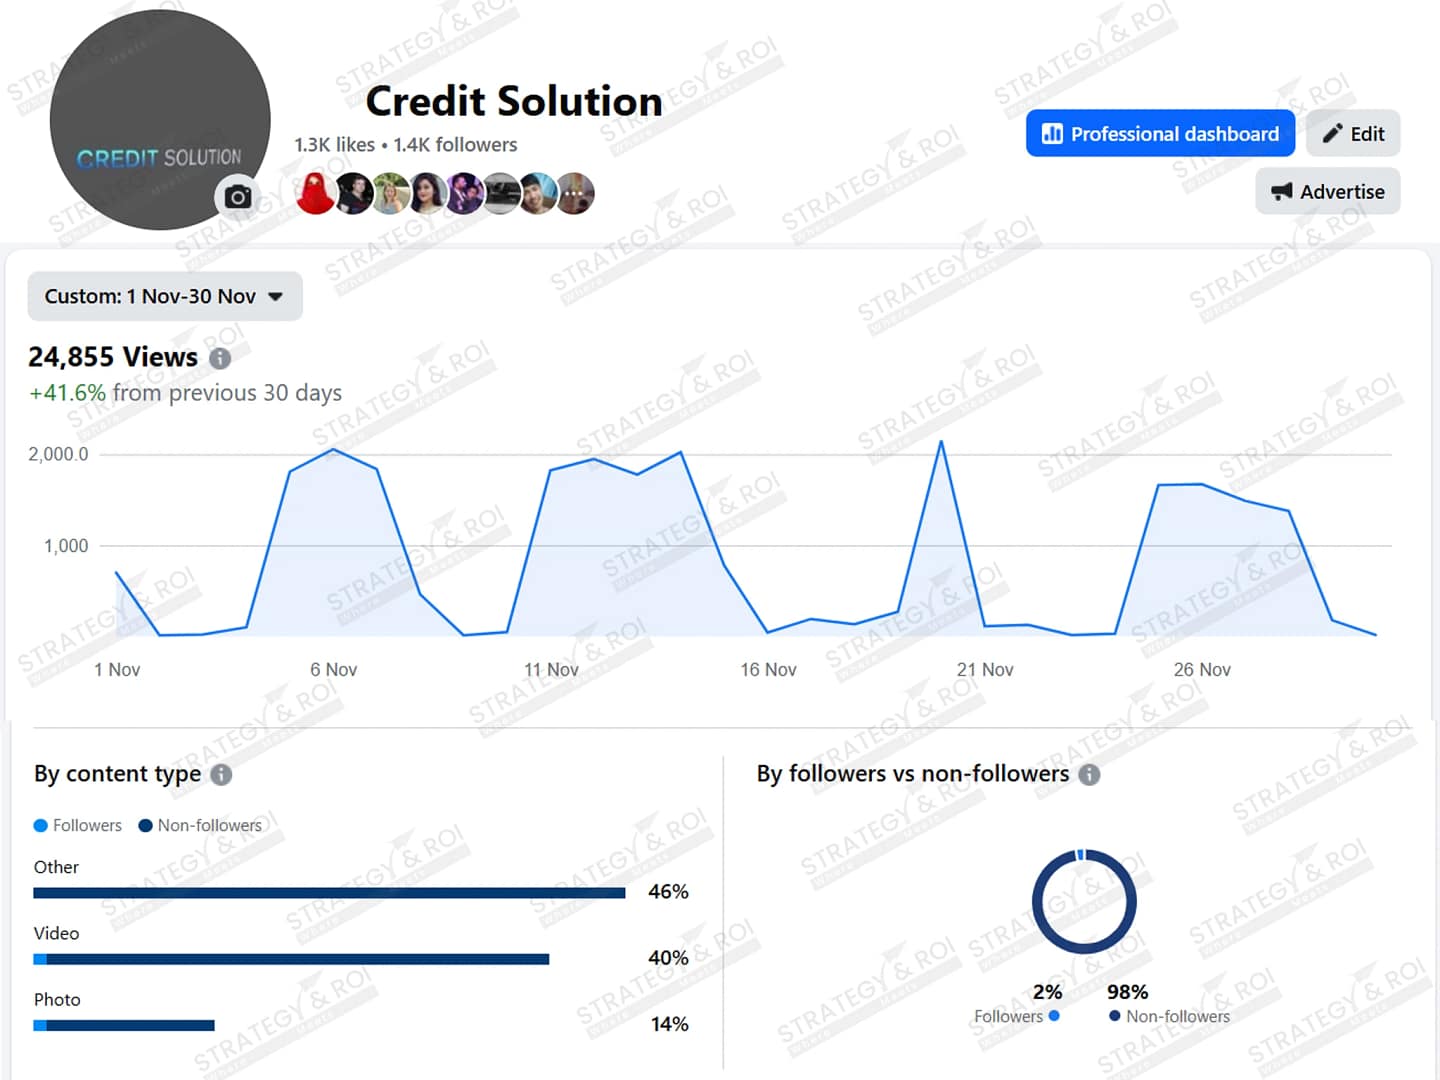Screen dimensions: 1440x1080
Task: Click the date range dropdown arrow
Action: tap(276, 297)
